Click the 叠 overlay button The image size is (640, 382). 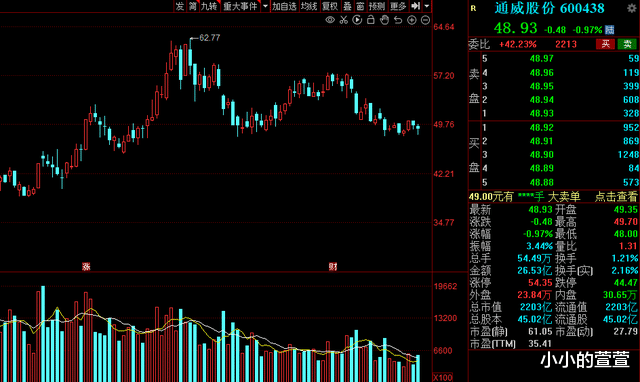347,6
